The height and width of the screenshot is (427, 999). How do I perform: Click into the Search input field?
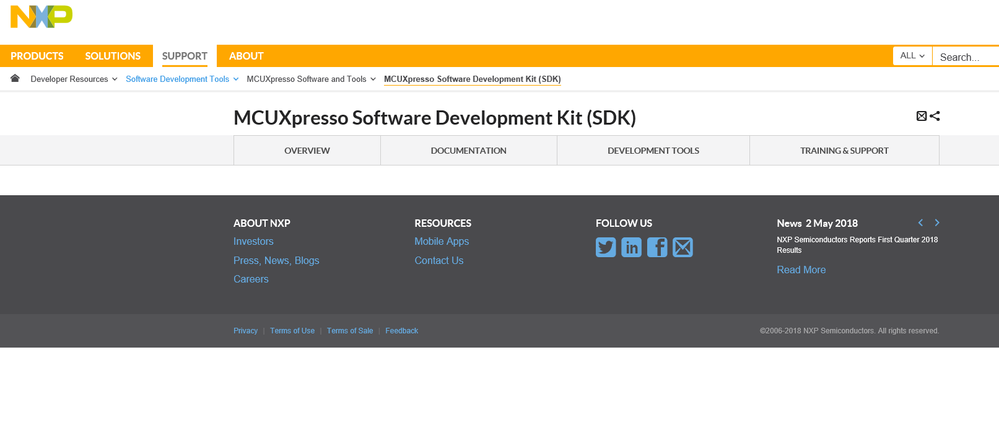click(966, 57)
